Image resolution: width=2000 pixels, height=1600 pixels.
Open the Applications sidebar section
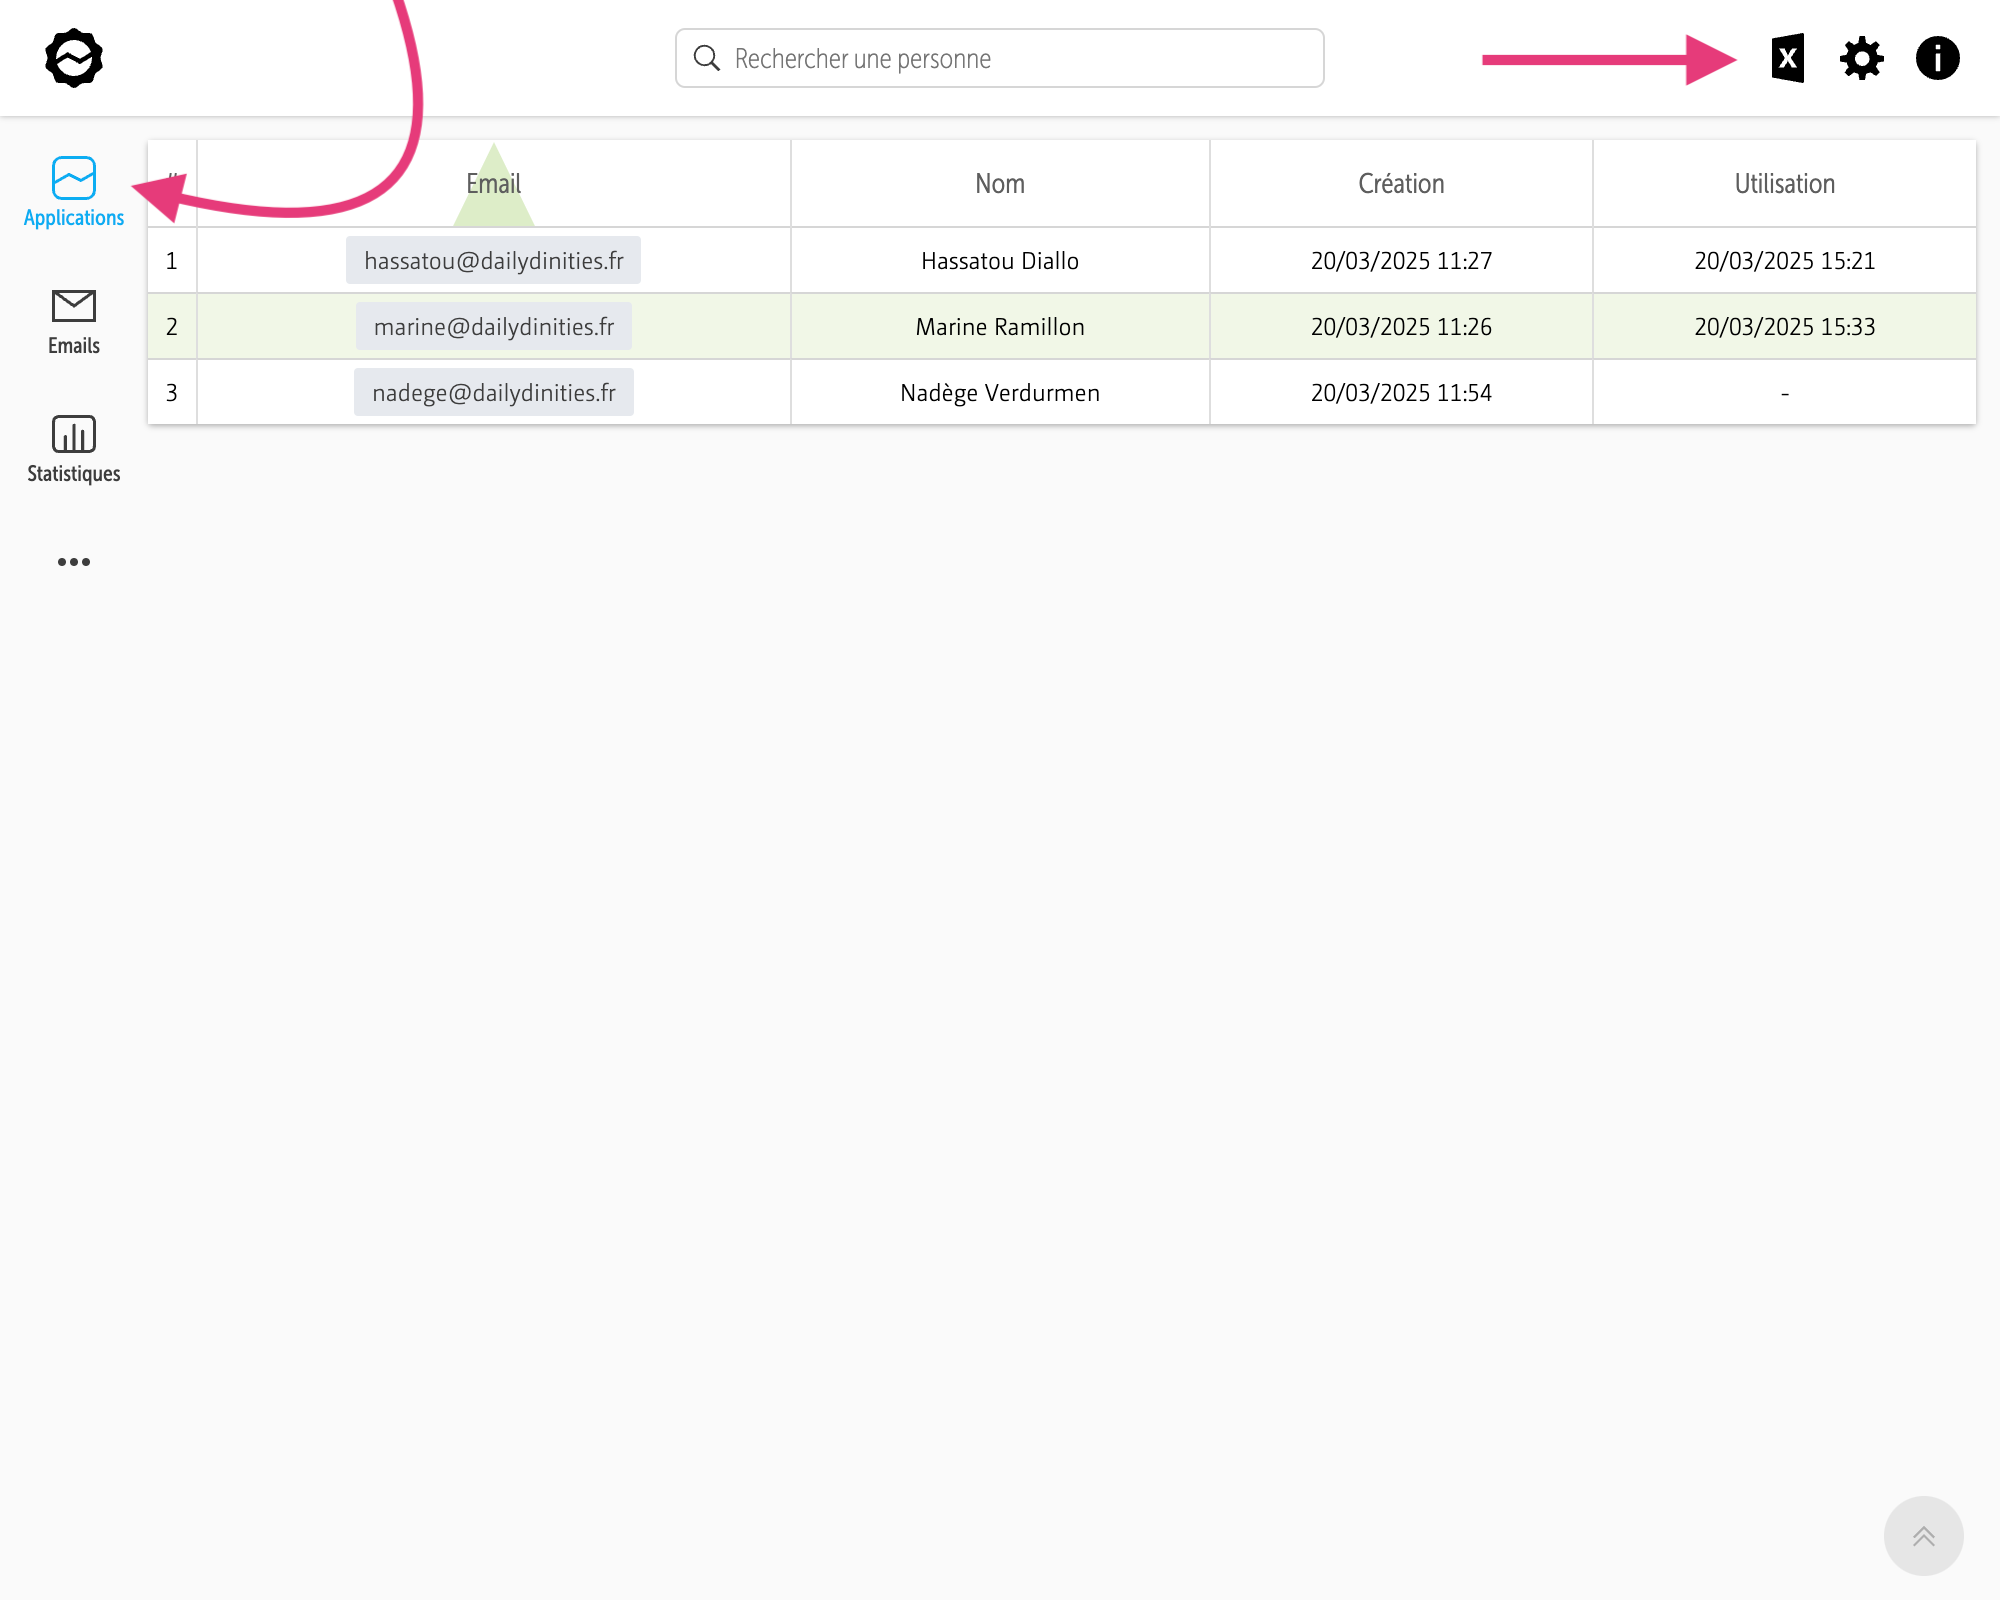pyautogui.click(x=74, y=192)
